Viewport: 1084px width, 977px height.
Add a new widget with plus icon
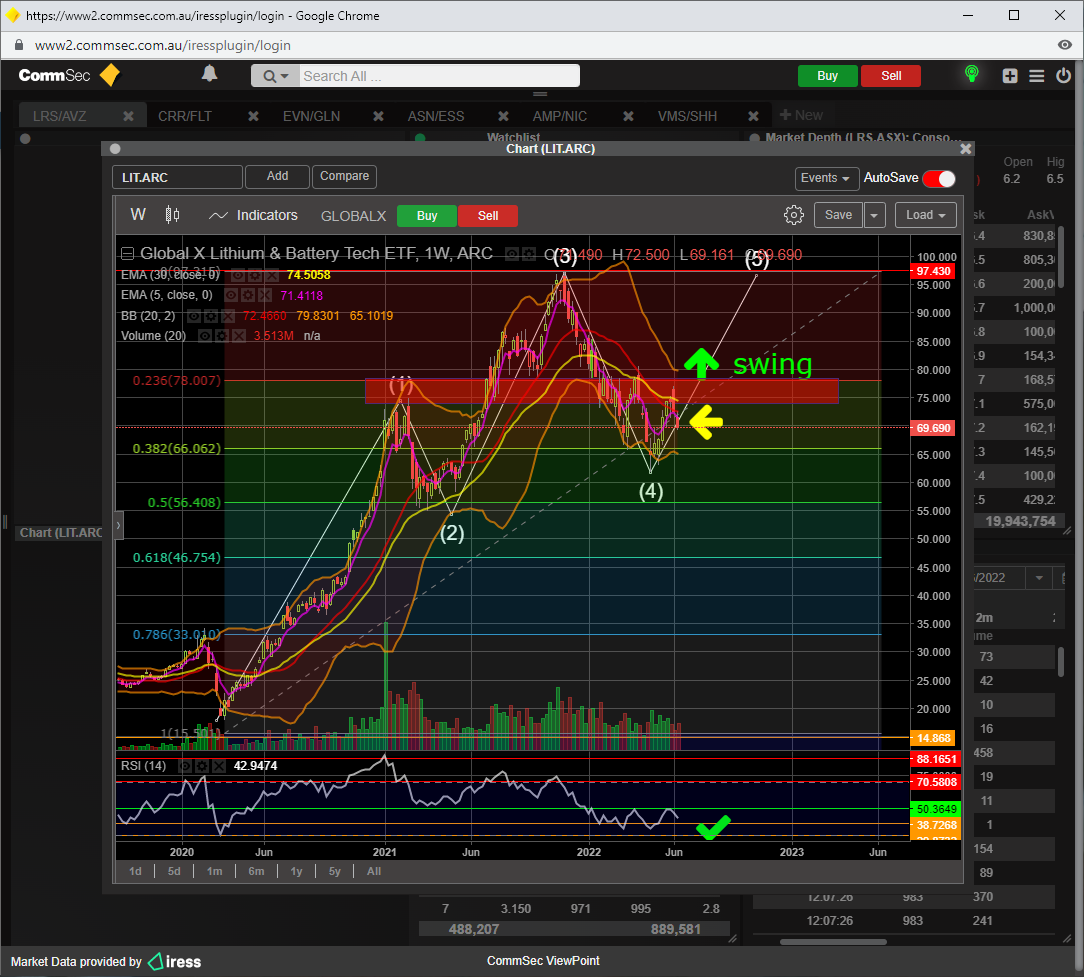point(1010,76)
